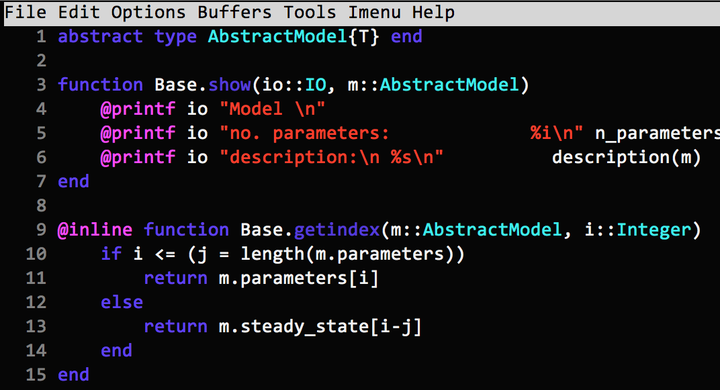Screen dimensions: 720x390
Task: Place cursor on the else keyword
Action: point(122,302)
